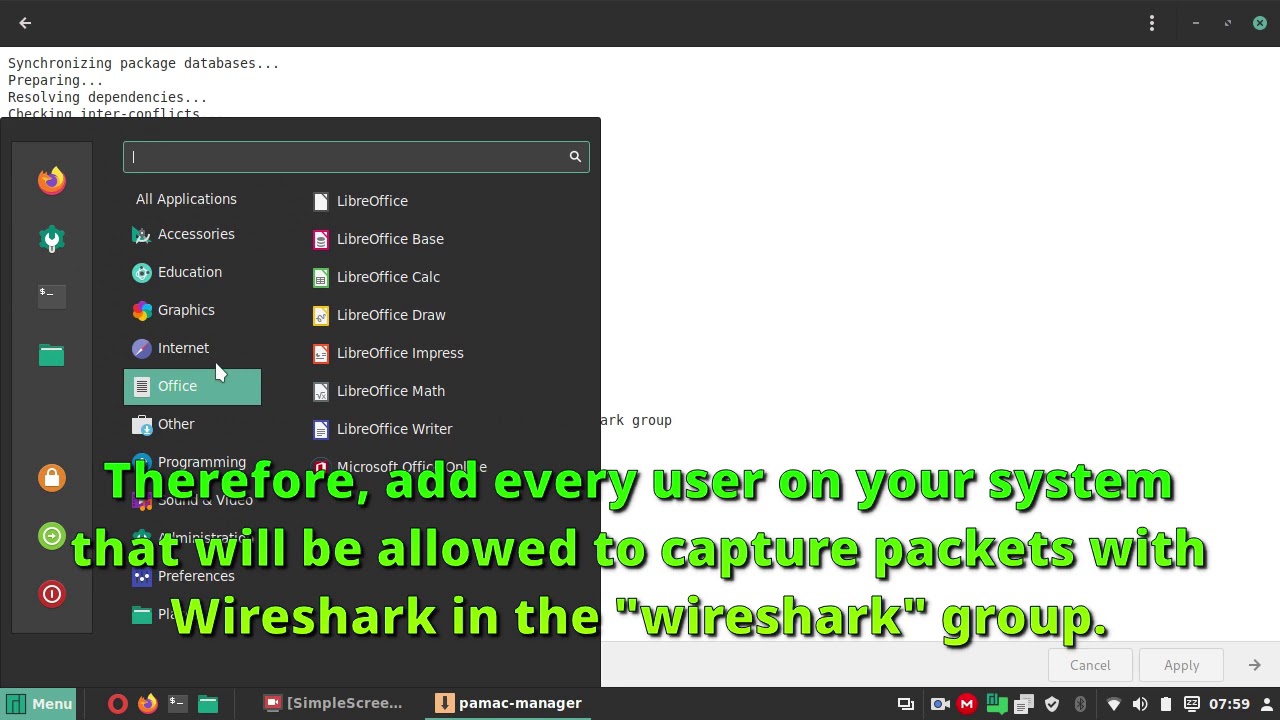
Task: Open terminal from the panel launcher
Action: click(x=178, y=703)
